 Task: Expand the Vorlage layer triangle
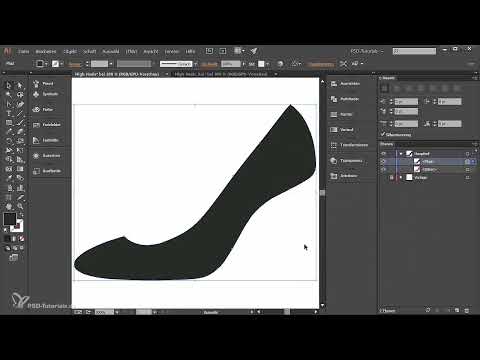tap(401, 178)
